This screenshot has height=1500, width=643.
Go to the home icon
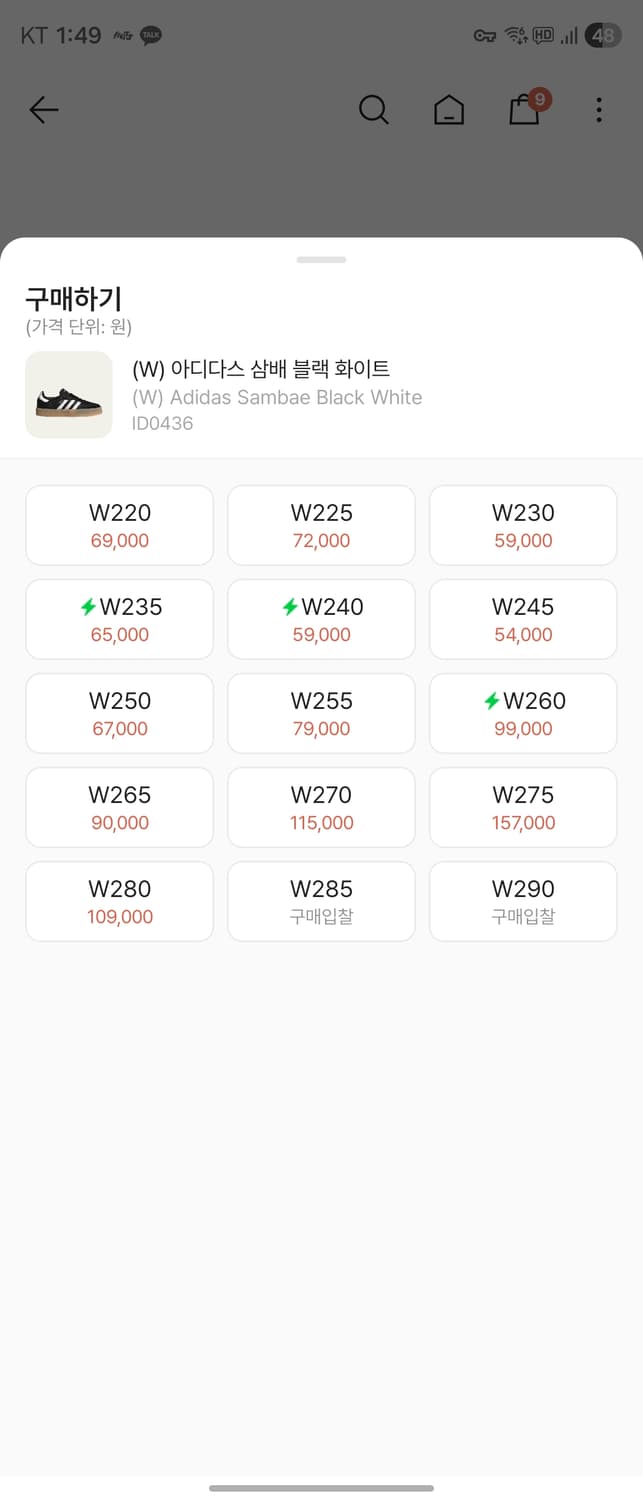click(449, 110)
